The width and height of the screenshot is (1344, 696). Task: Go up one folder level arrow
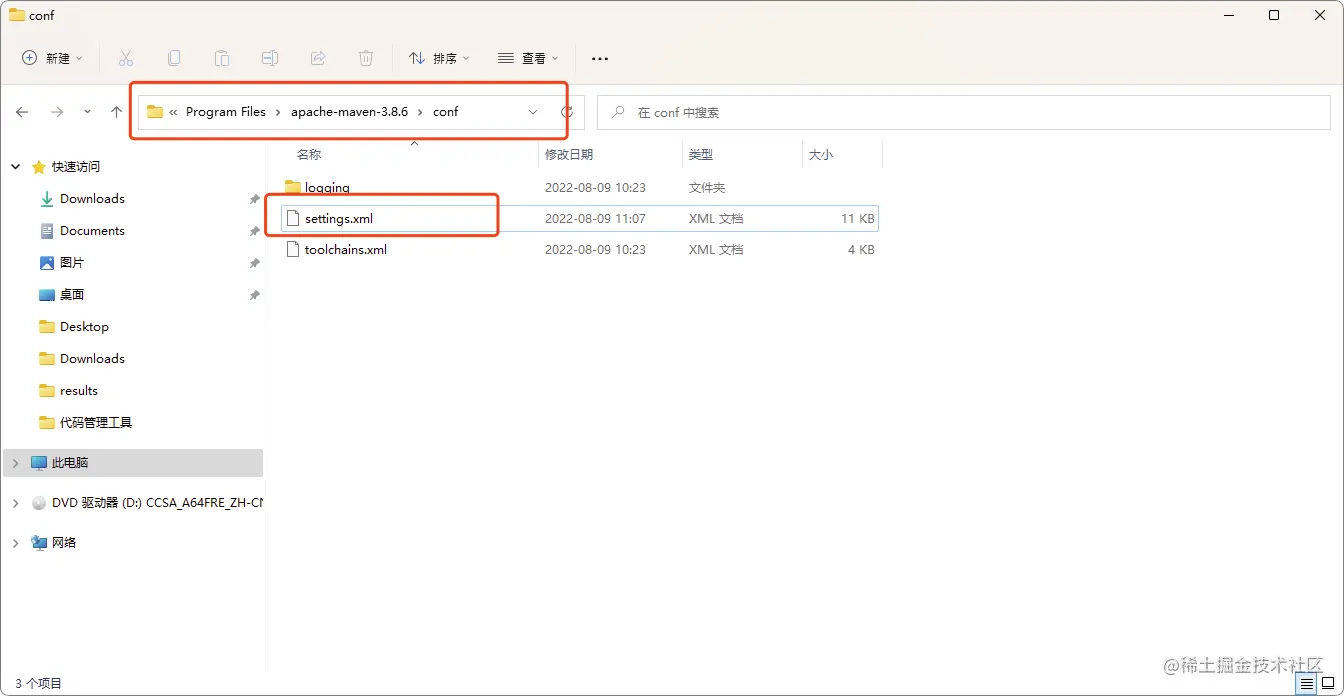point(116,112)
